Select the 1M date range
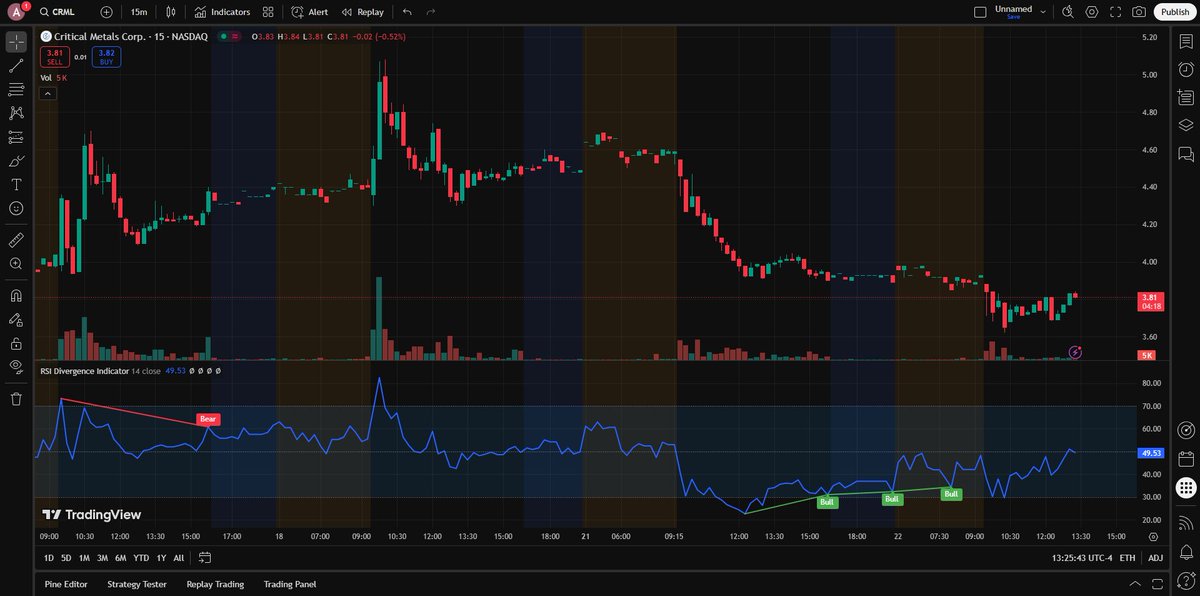 pyautogui.click(x=84, y=558)
